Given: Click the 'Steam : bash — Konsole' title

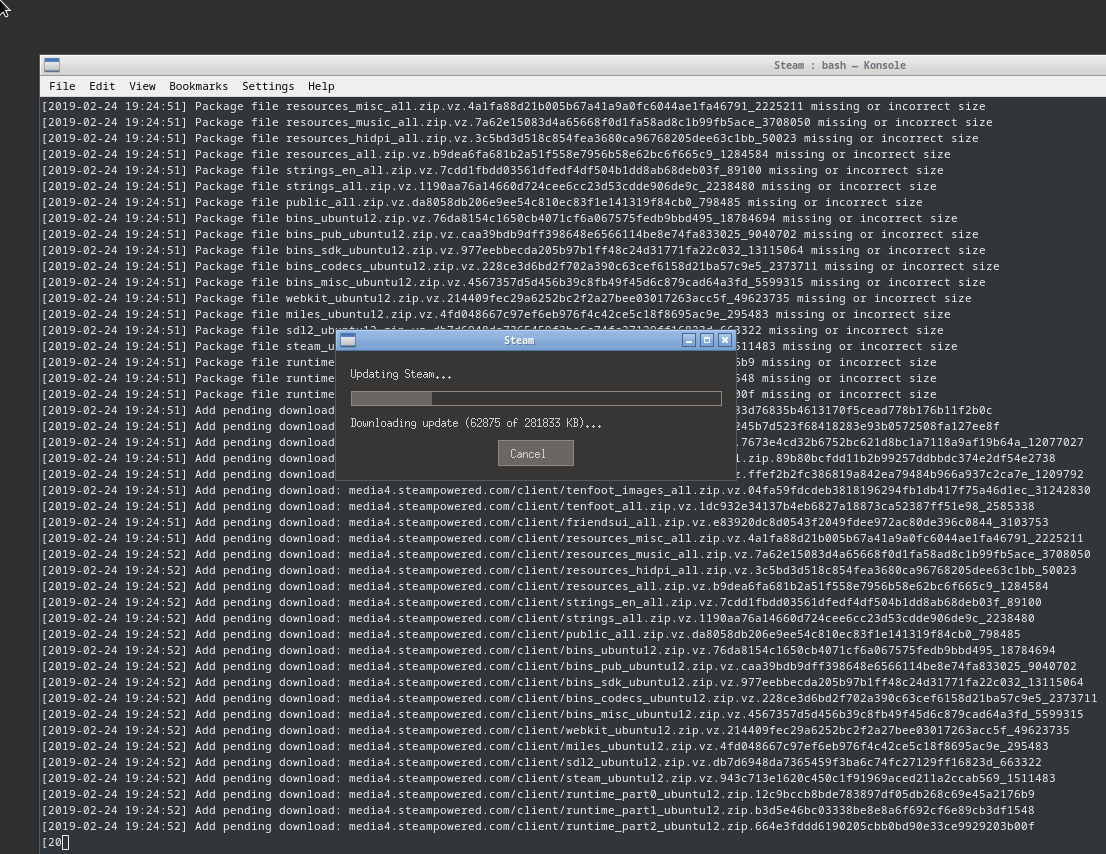Looking at the screenshot, I should pyautogui.click(x=839, y=65).
